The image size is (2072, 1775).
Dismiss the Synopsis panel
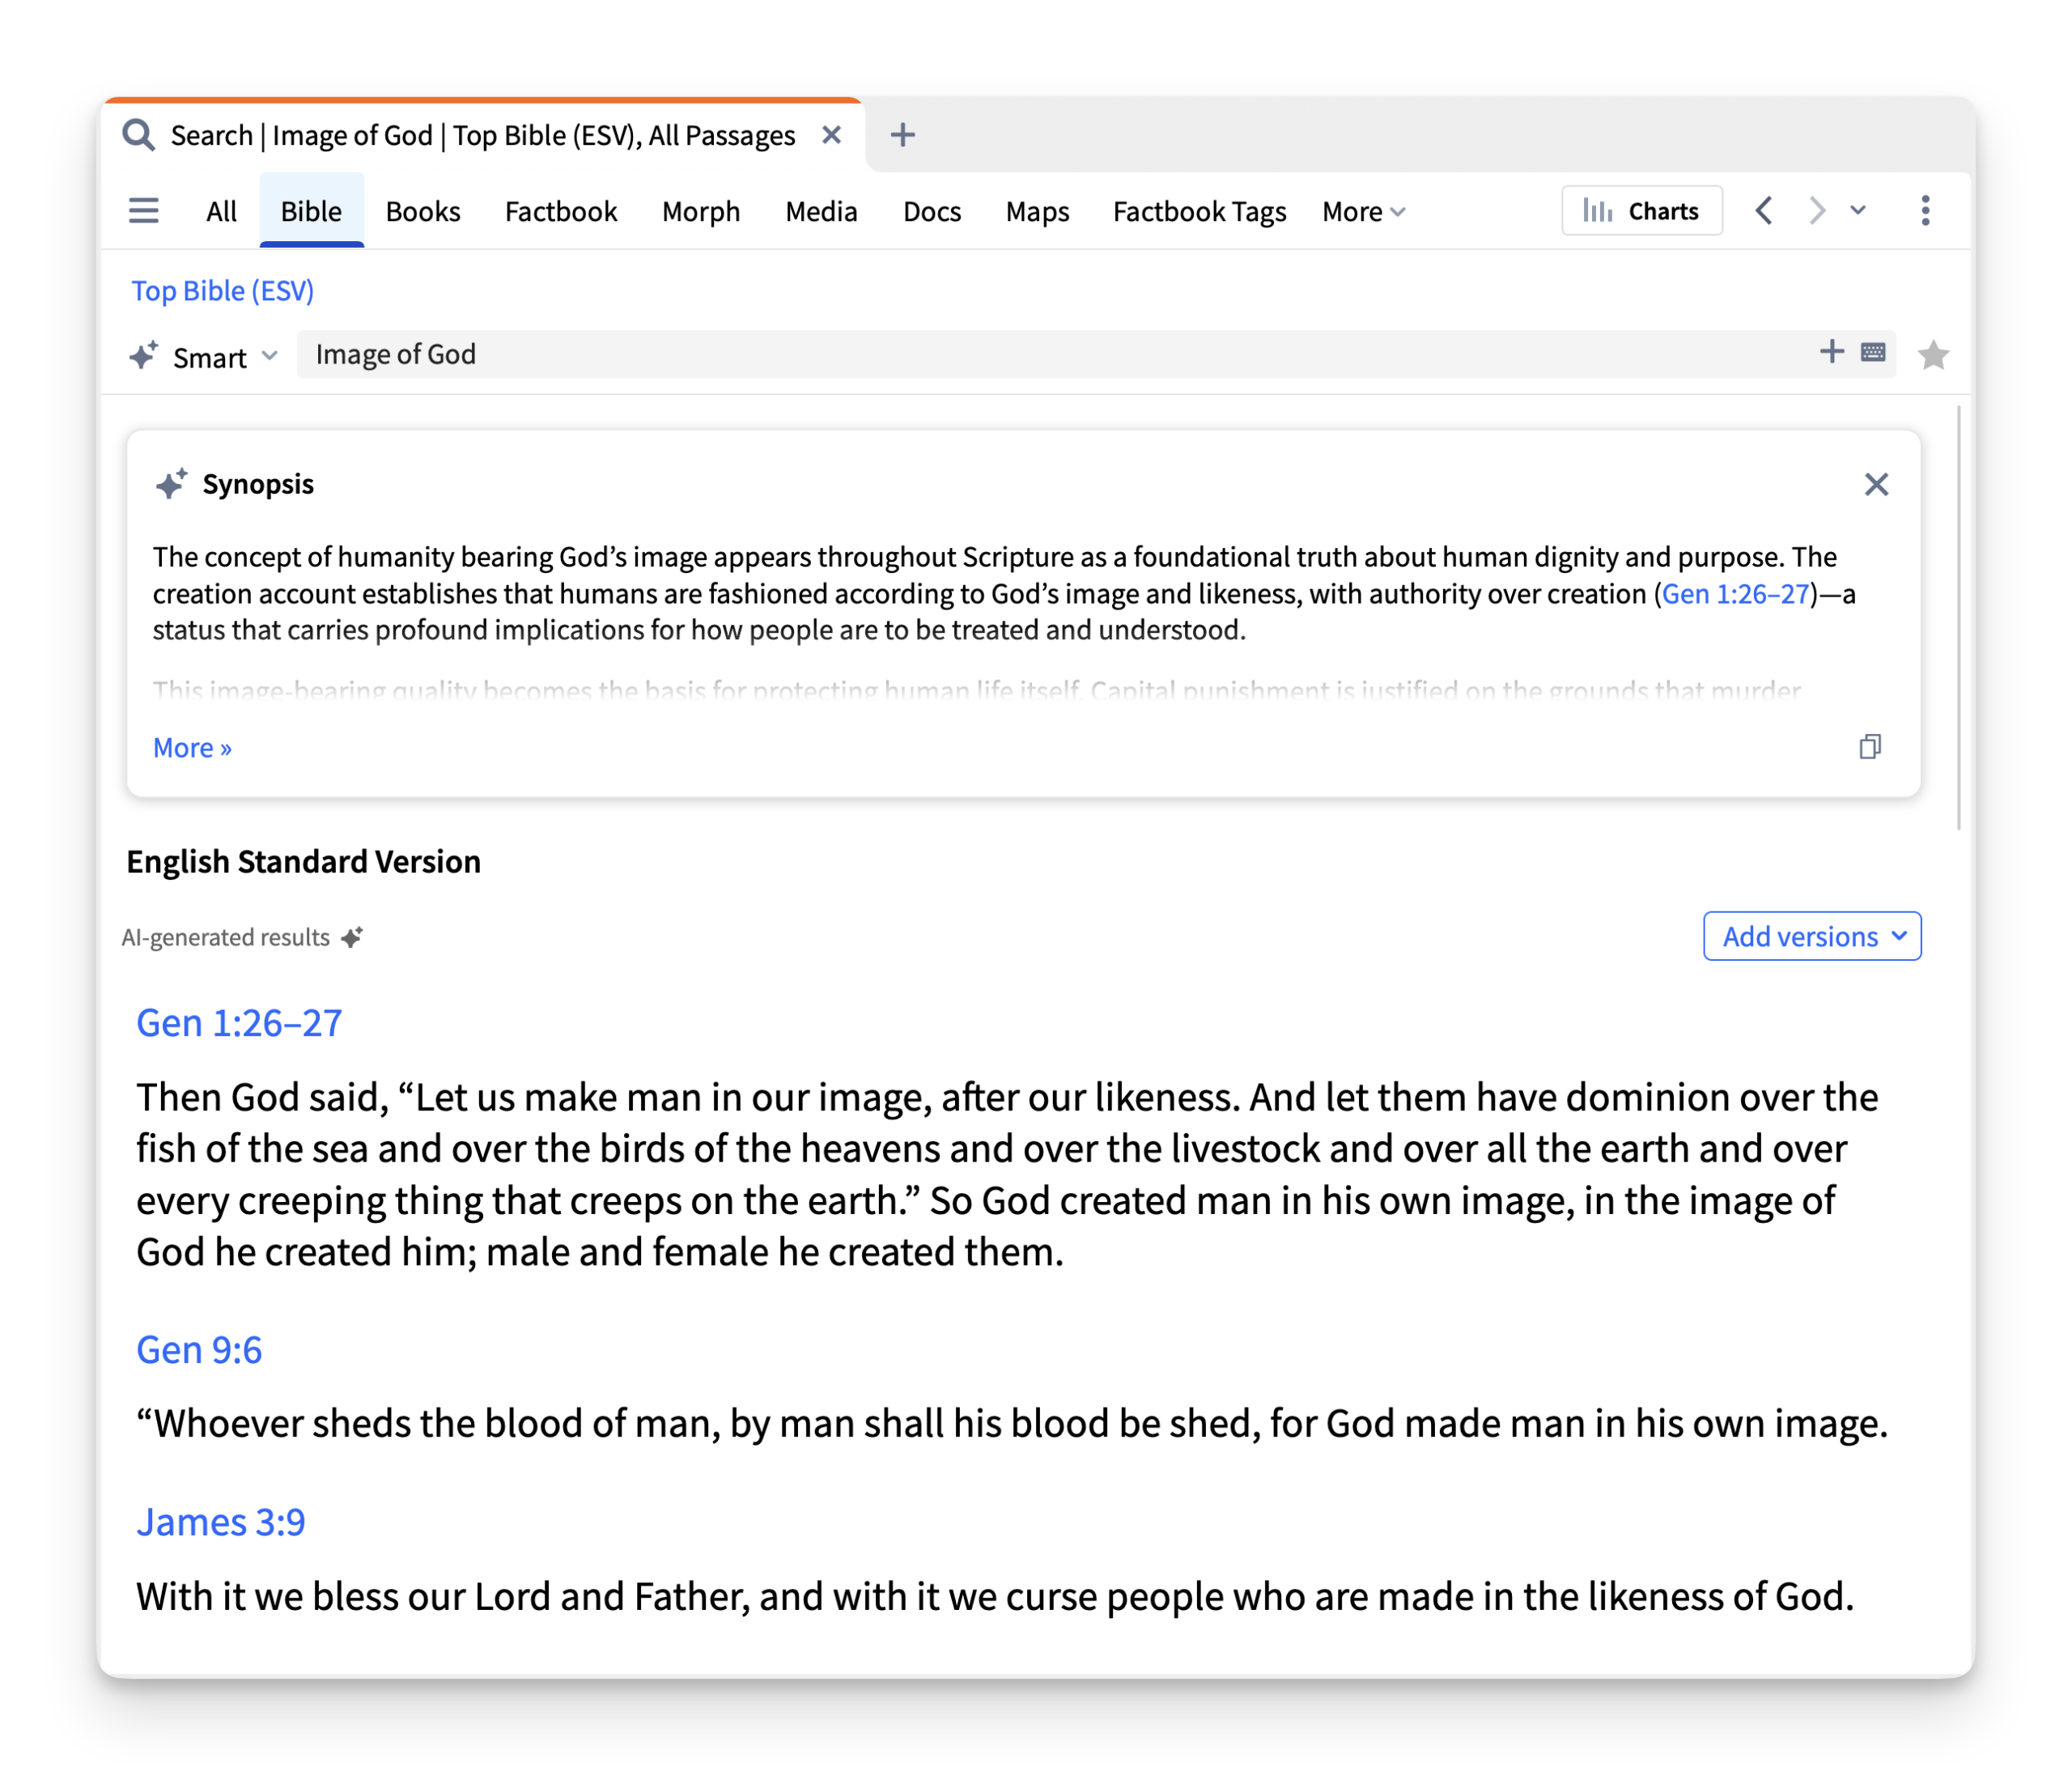tap(1876, 484)
